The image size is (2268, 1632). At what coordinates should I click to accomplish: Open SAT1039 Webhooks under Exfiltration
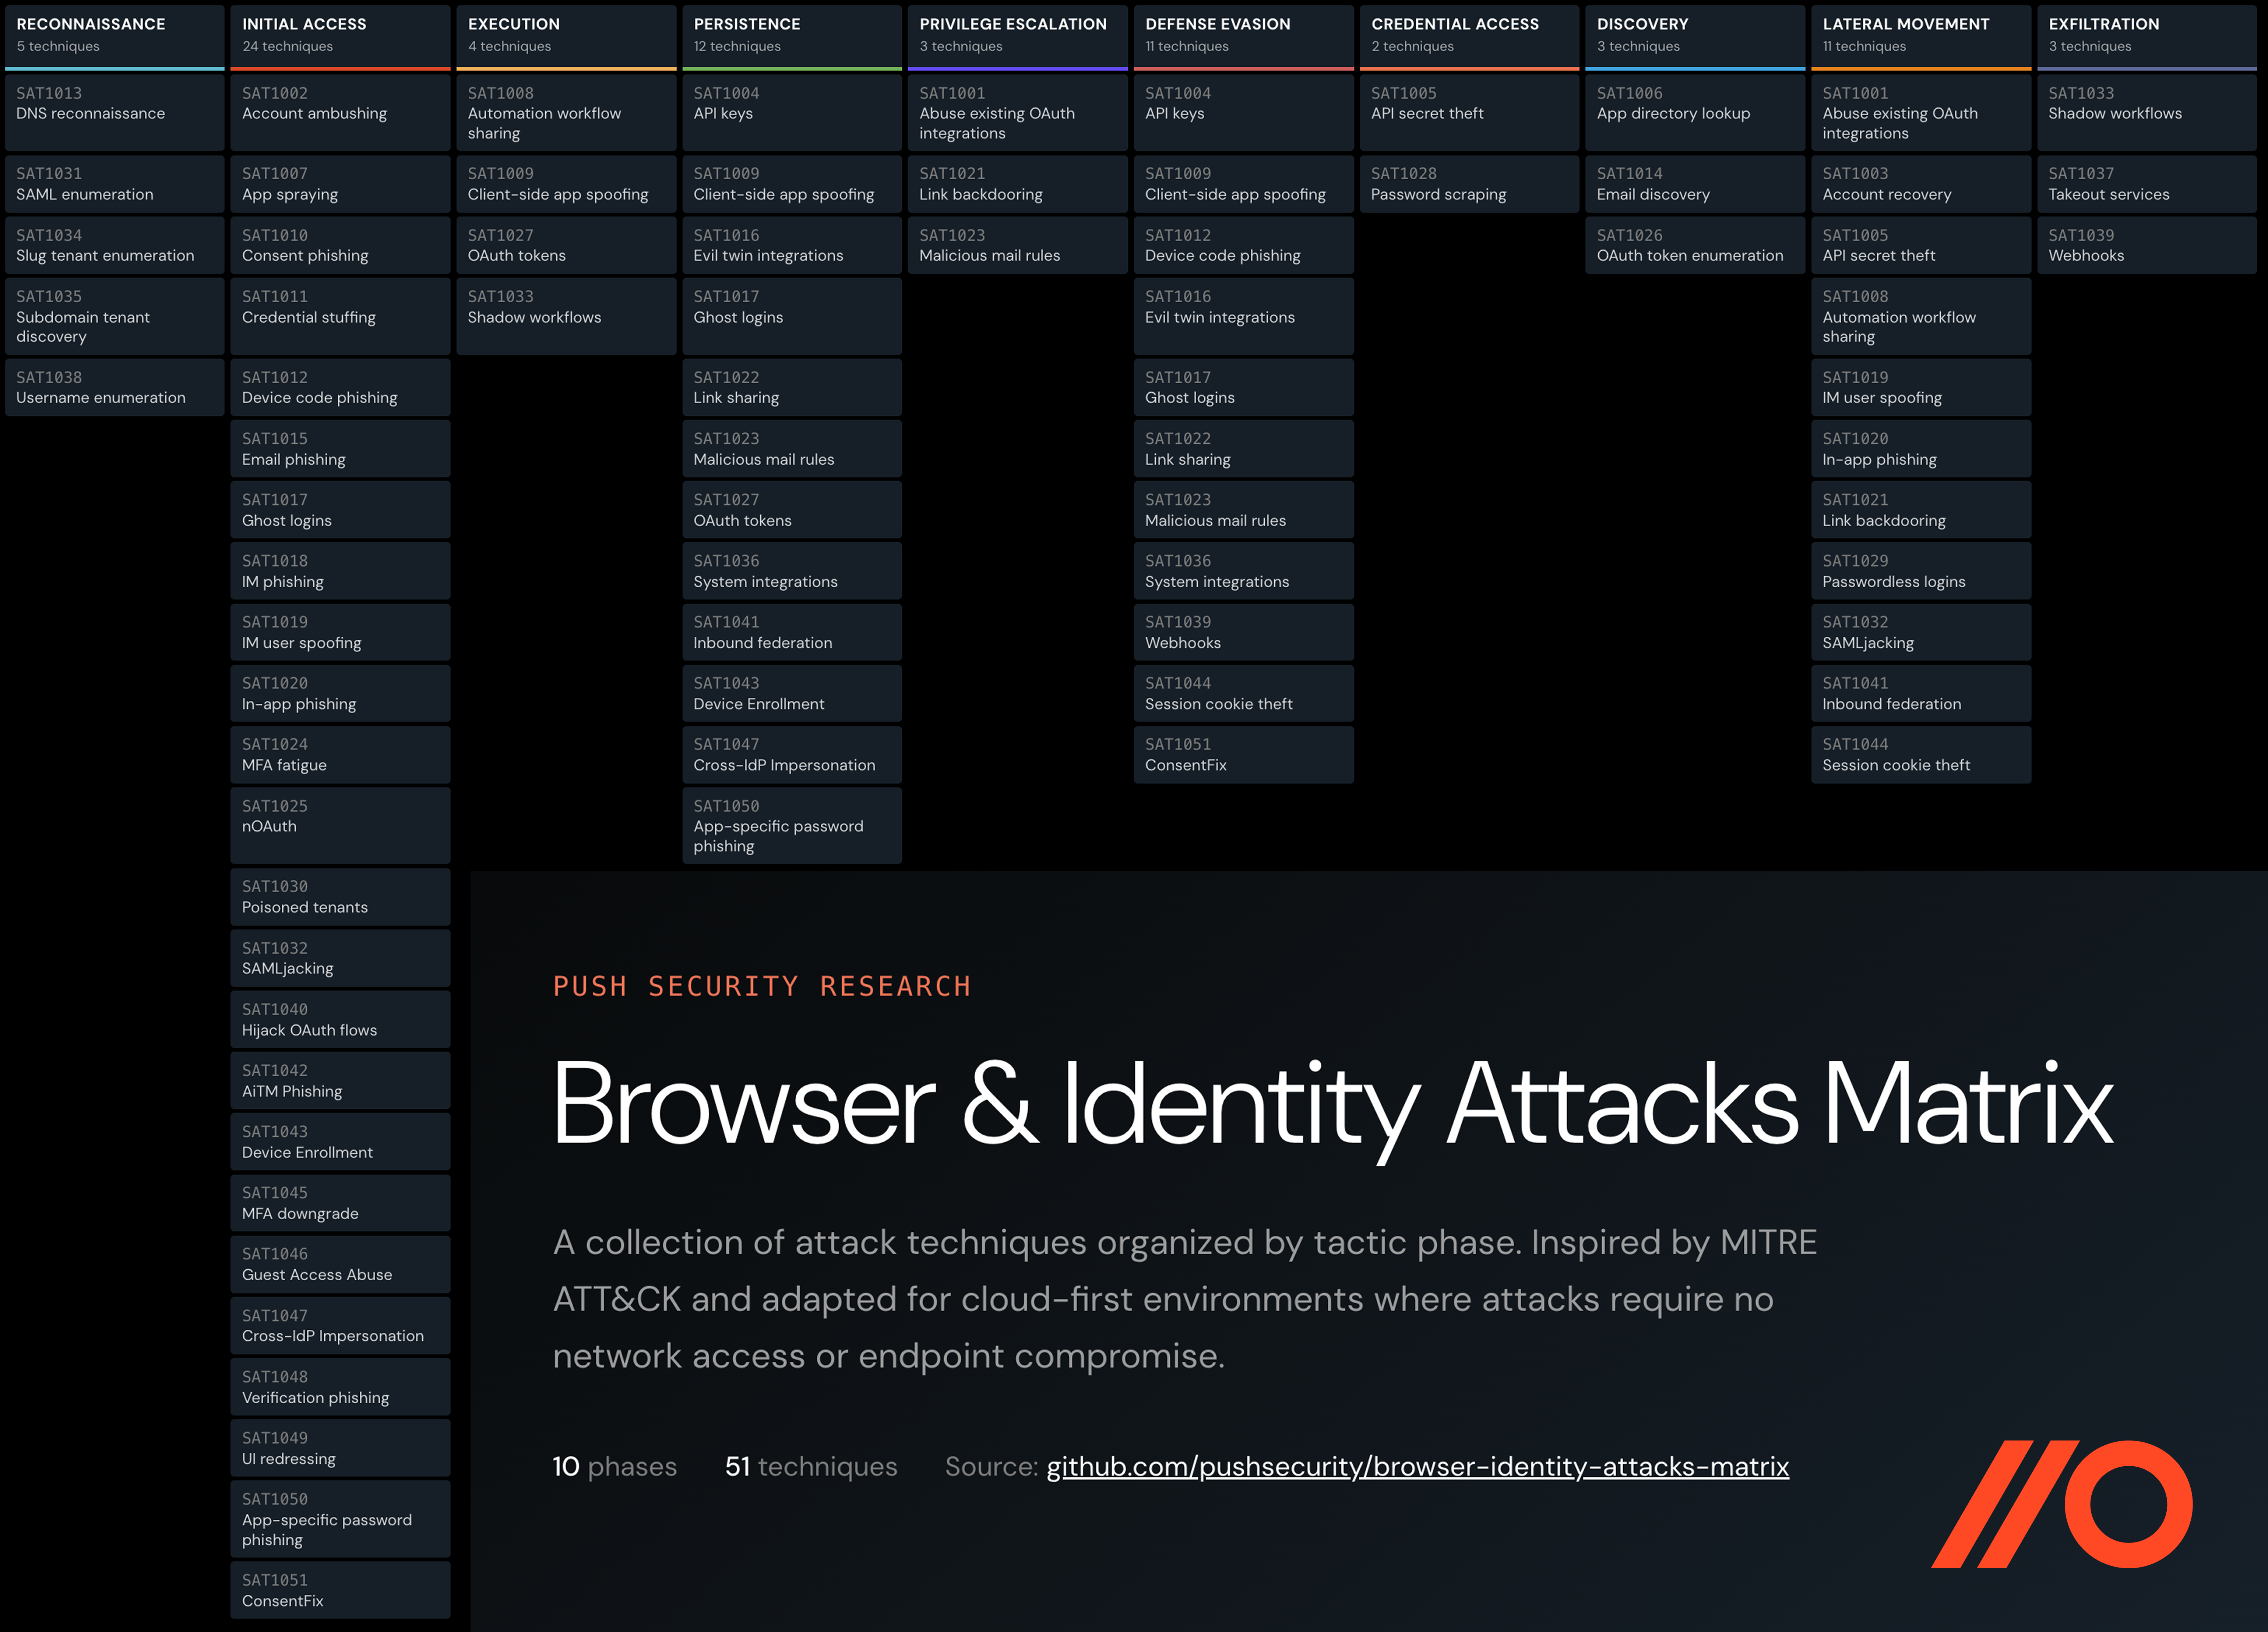coord(2147,245)
